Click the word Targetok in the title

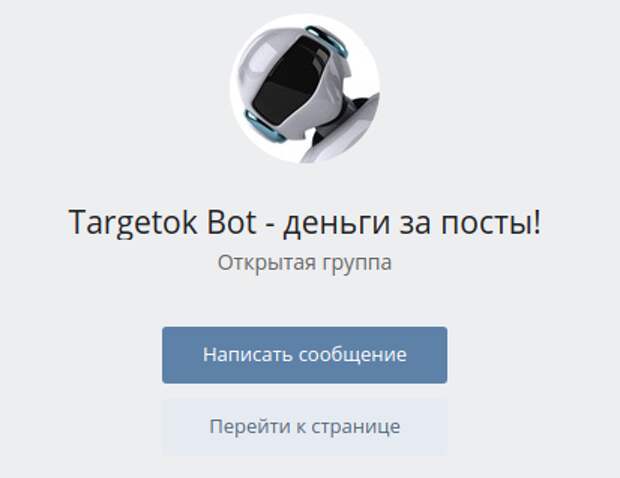click(x=132, y=223)
